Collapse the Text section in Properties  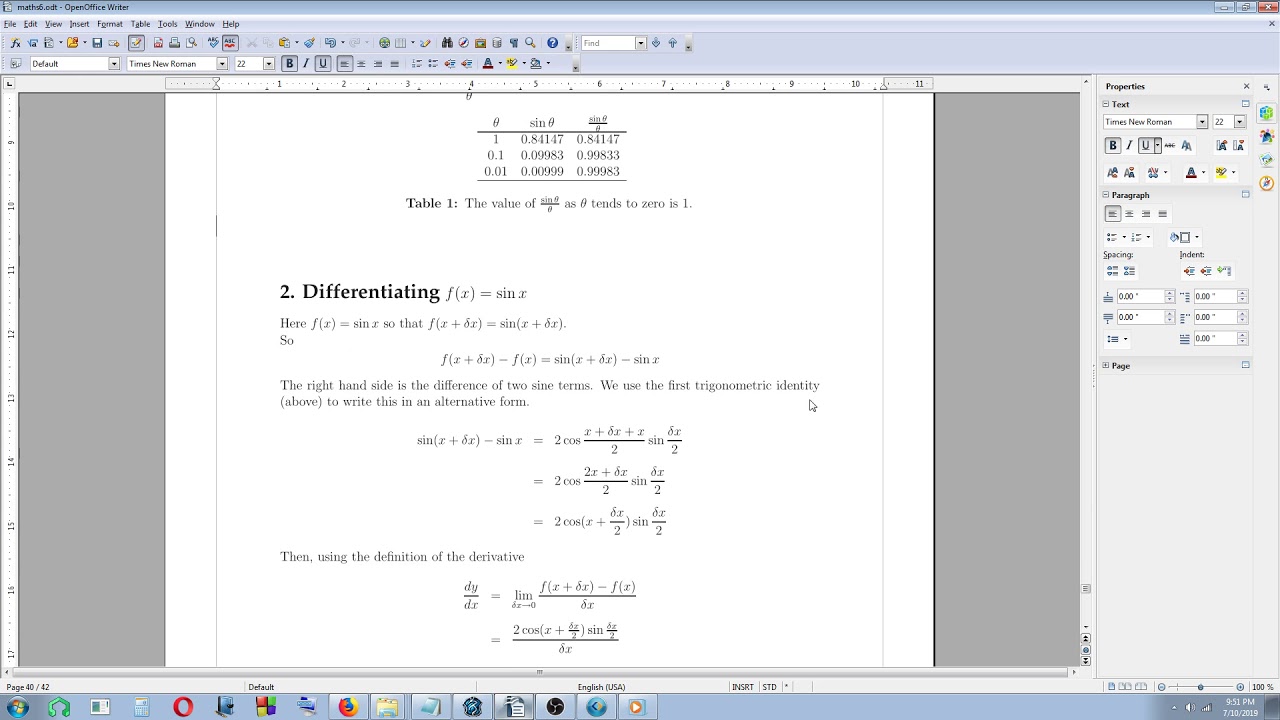[x=1106, y=104]
